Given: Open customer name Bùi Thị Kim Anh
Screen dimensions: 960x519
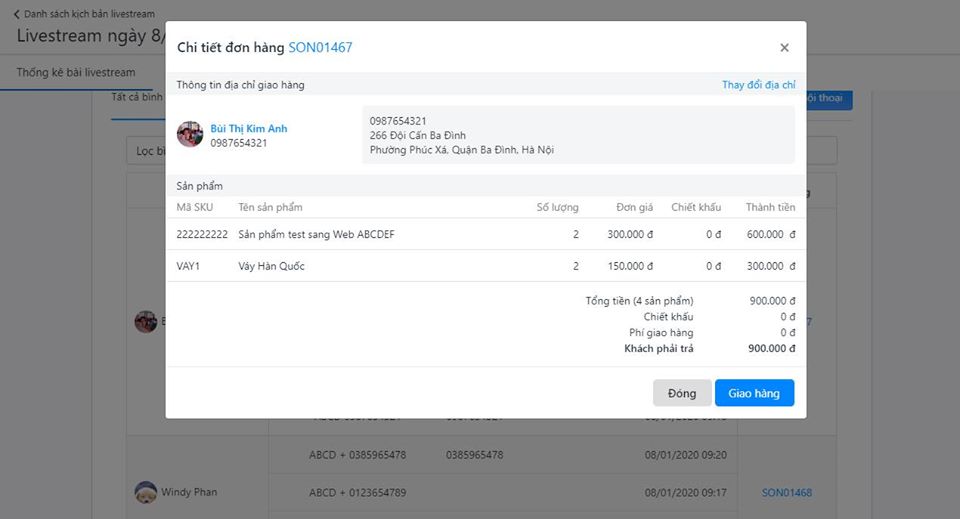Looking at the screenshot, I should 248,129.
